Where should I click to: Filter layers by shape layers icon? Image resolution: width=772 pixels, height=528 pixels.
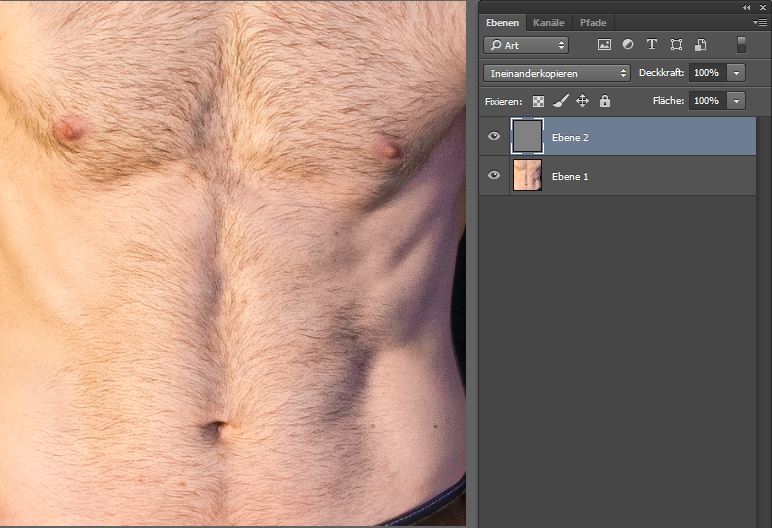tap(676, 45)
